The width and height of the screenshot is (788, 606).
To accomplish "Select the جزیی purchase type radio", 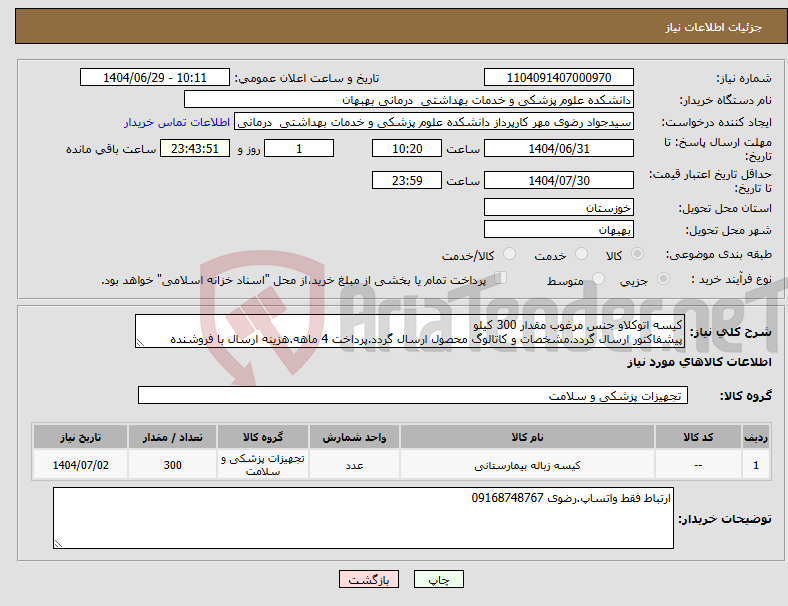I will point(663,278).
